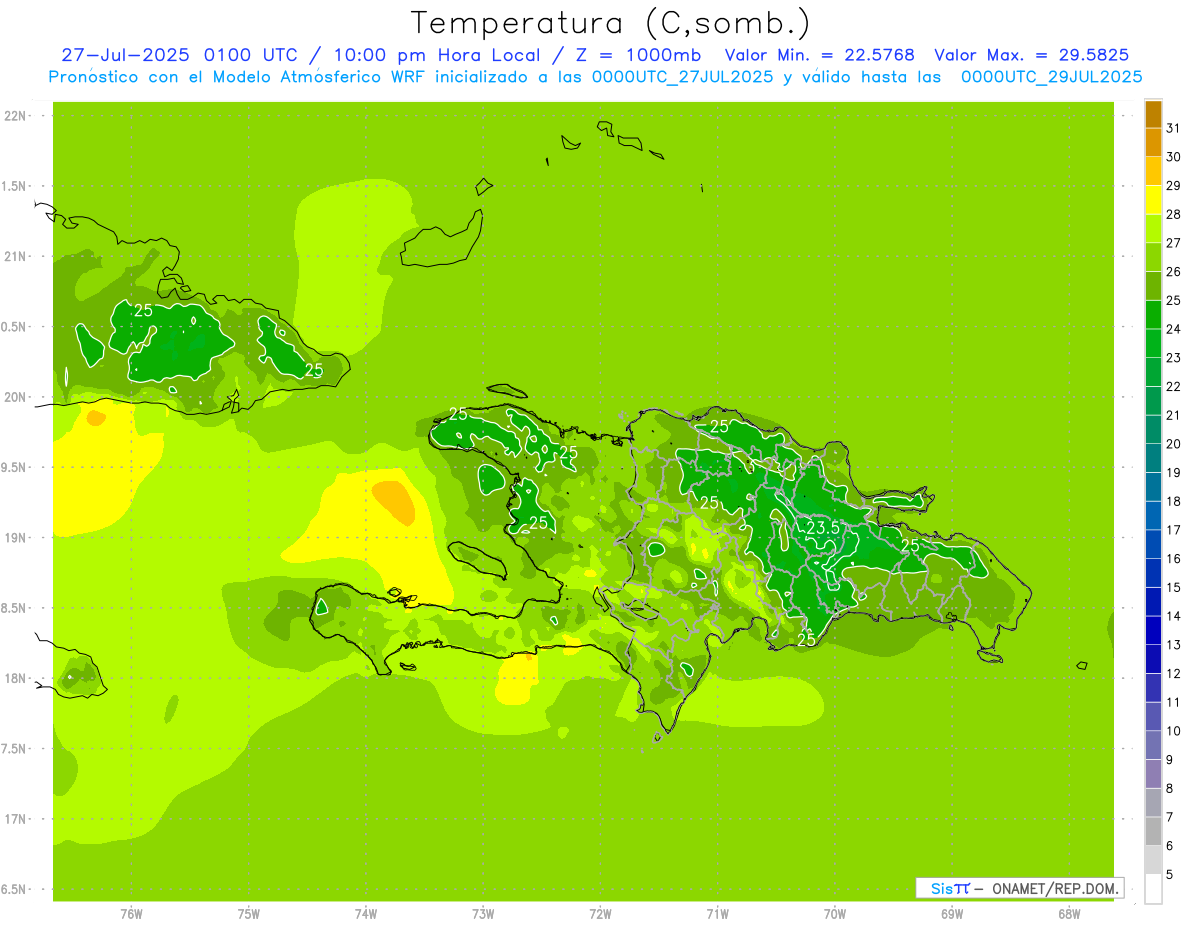The height and width of the screenshot is (927, 1200).
Task: Click the "17N" latitude axis label
Action: pos(14,820)
